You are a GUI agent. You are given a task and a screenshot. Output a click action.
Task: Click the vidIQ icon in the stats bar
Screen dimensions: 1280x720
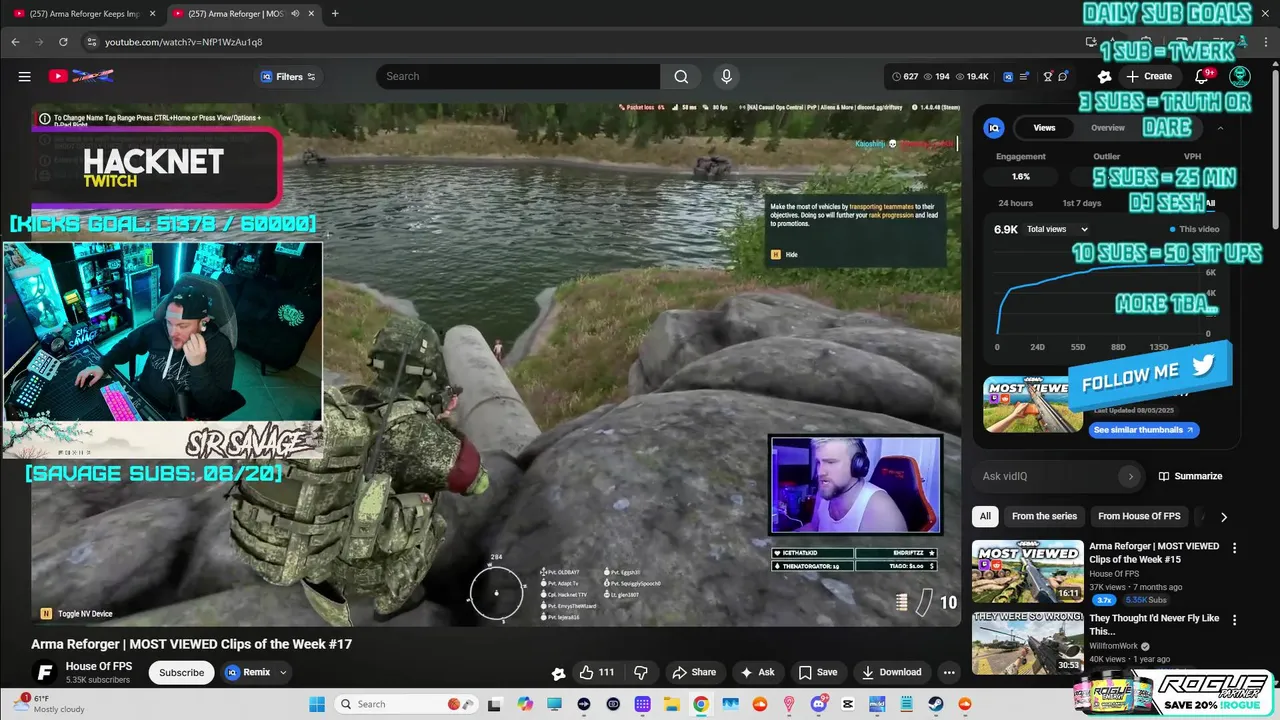point(1008,76)
